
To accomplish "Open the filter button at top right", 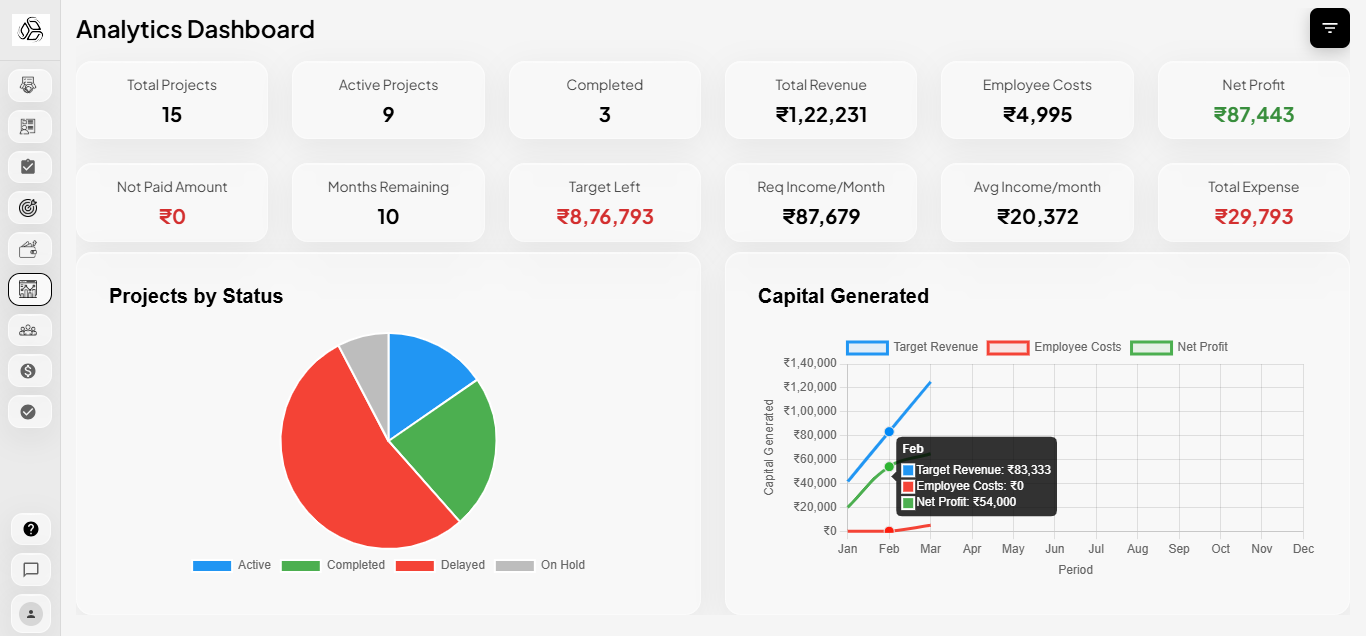I will pyautogui.click(x=1329, y=28).
